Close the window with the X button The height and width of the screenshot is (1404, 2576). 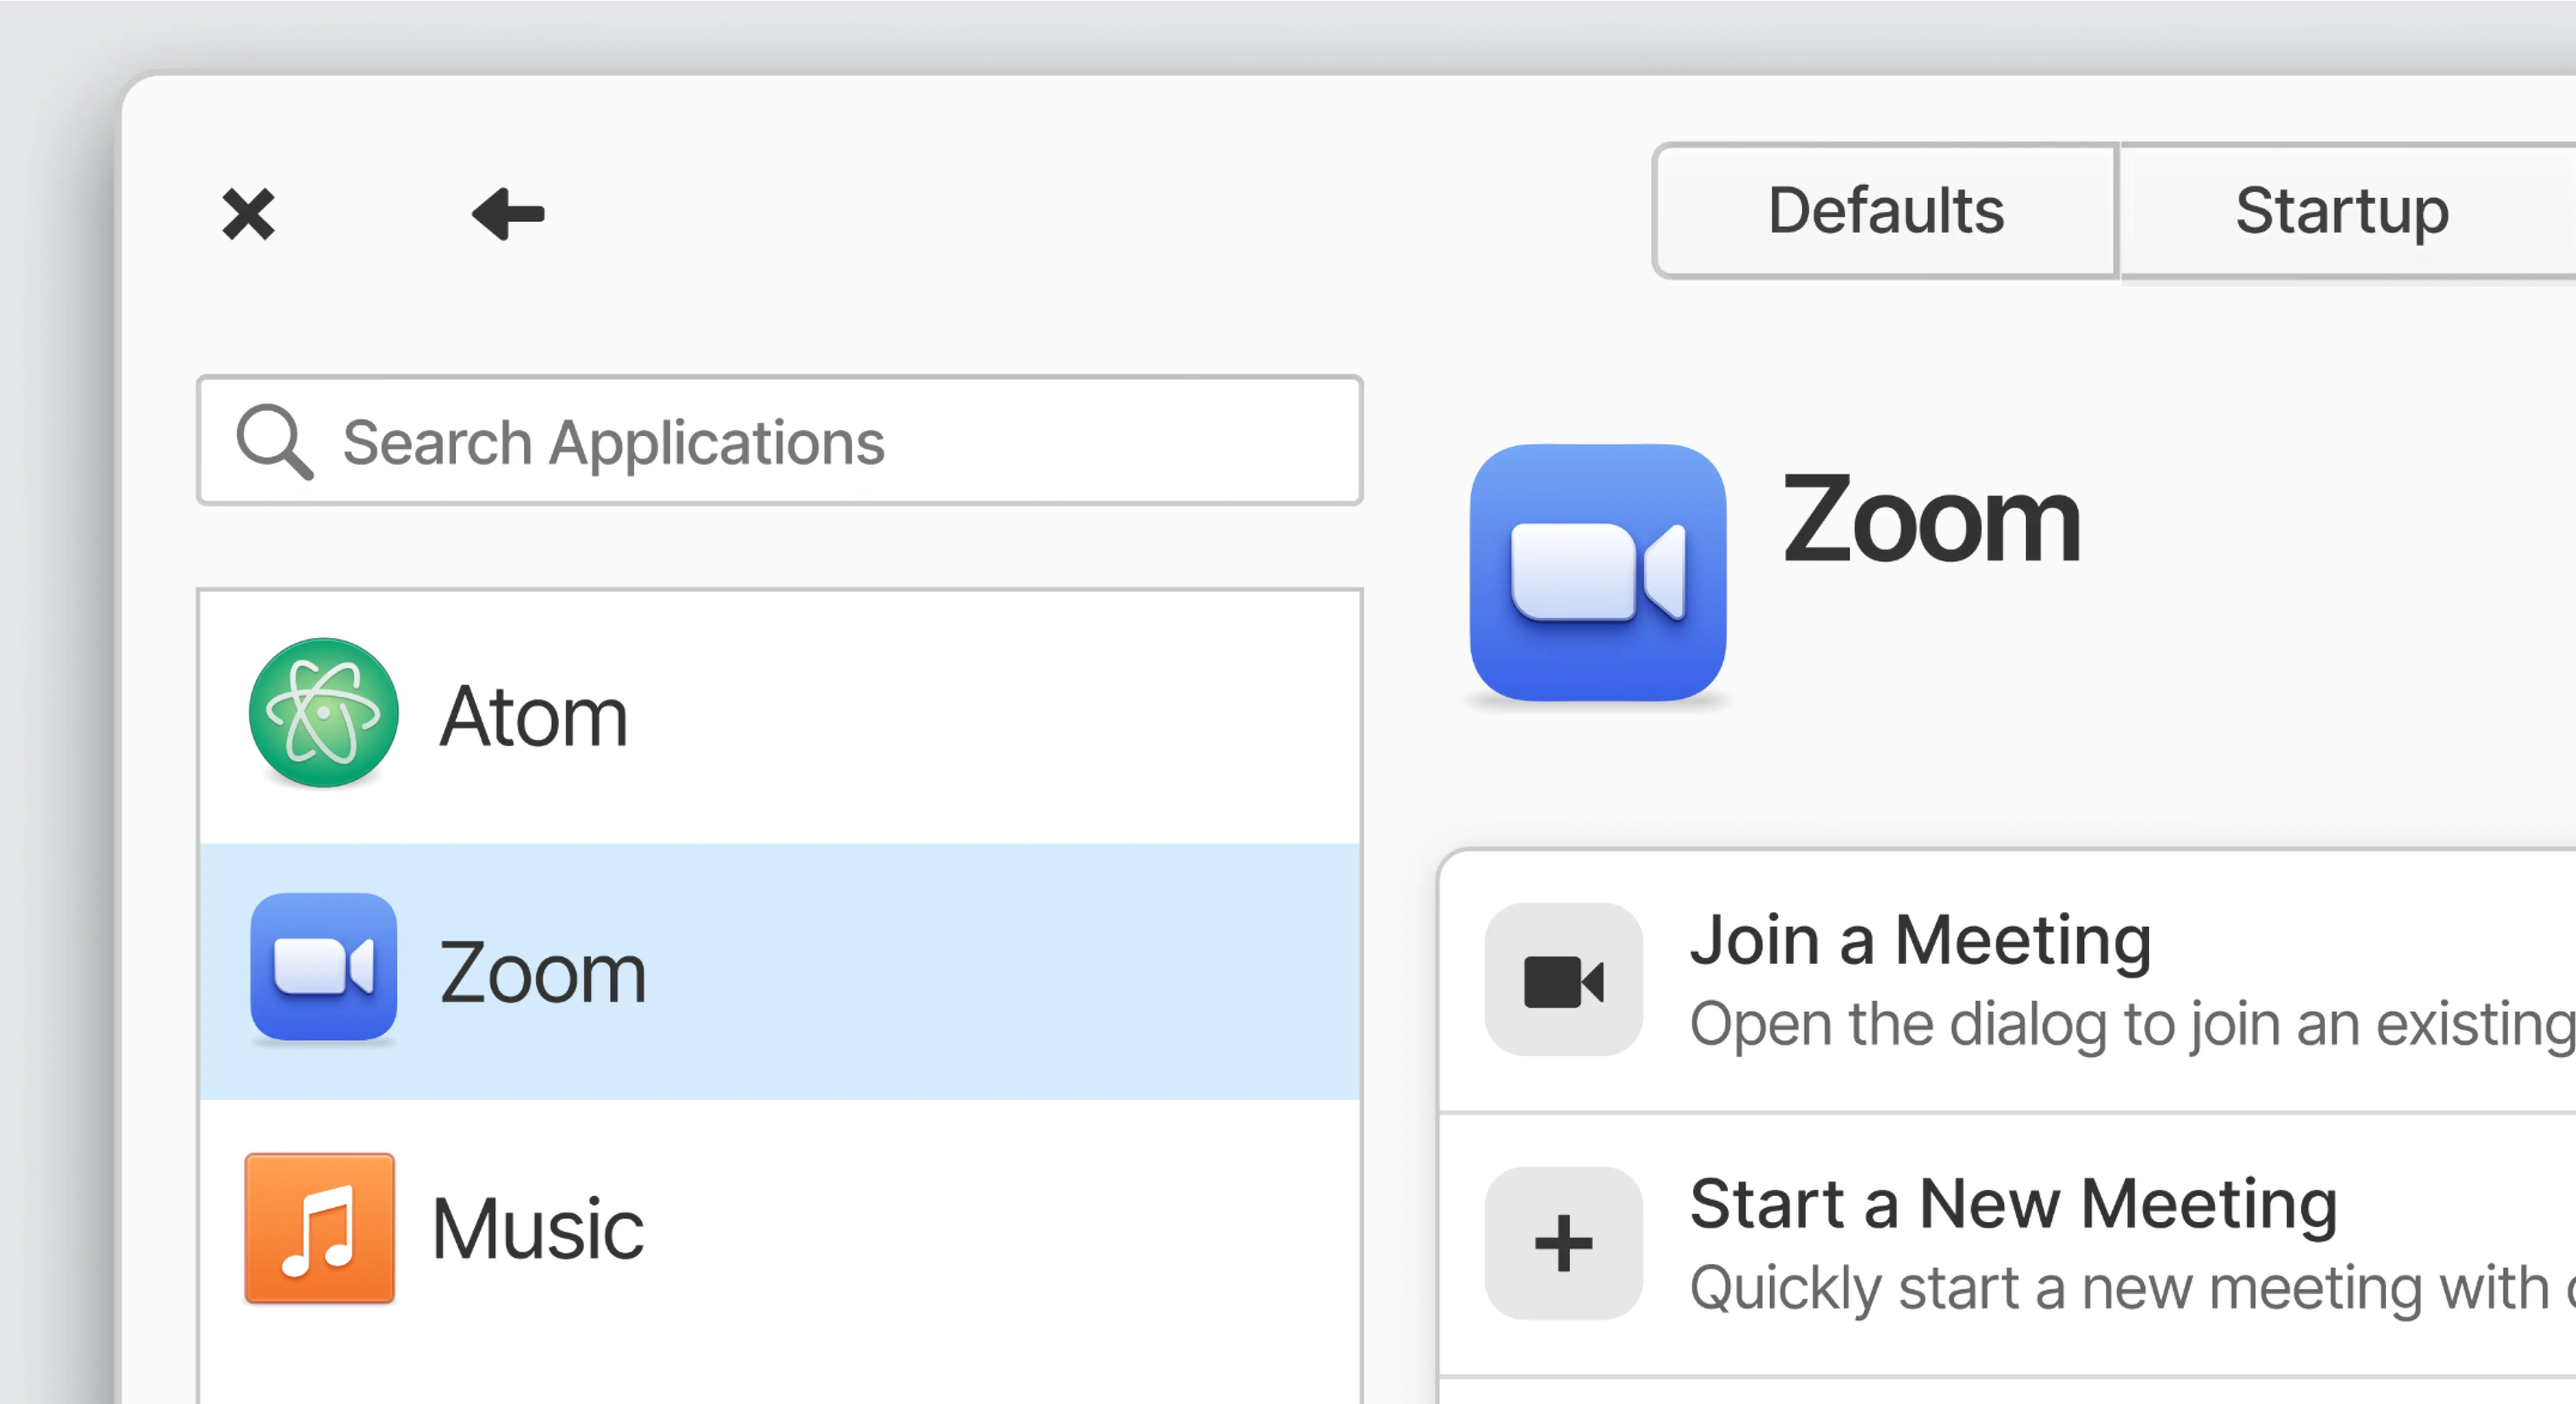tap(248, 213)
